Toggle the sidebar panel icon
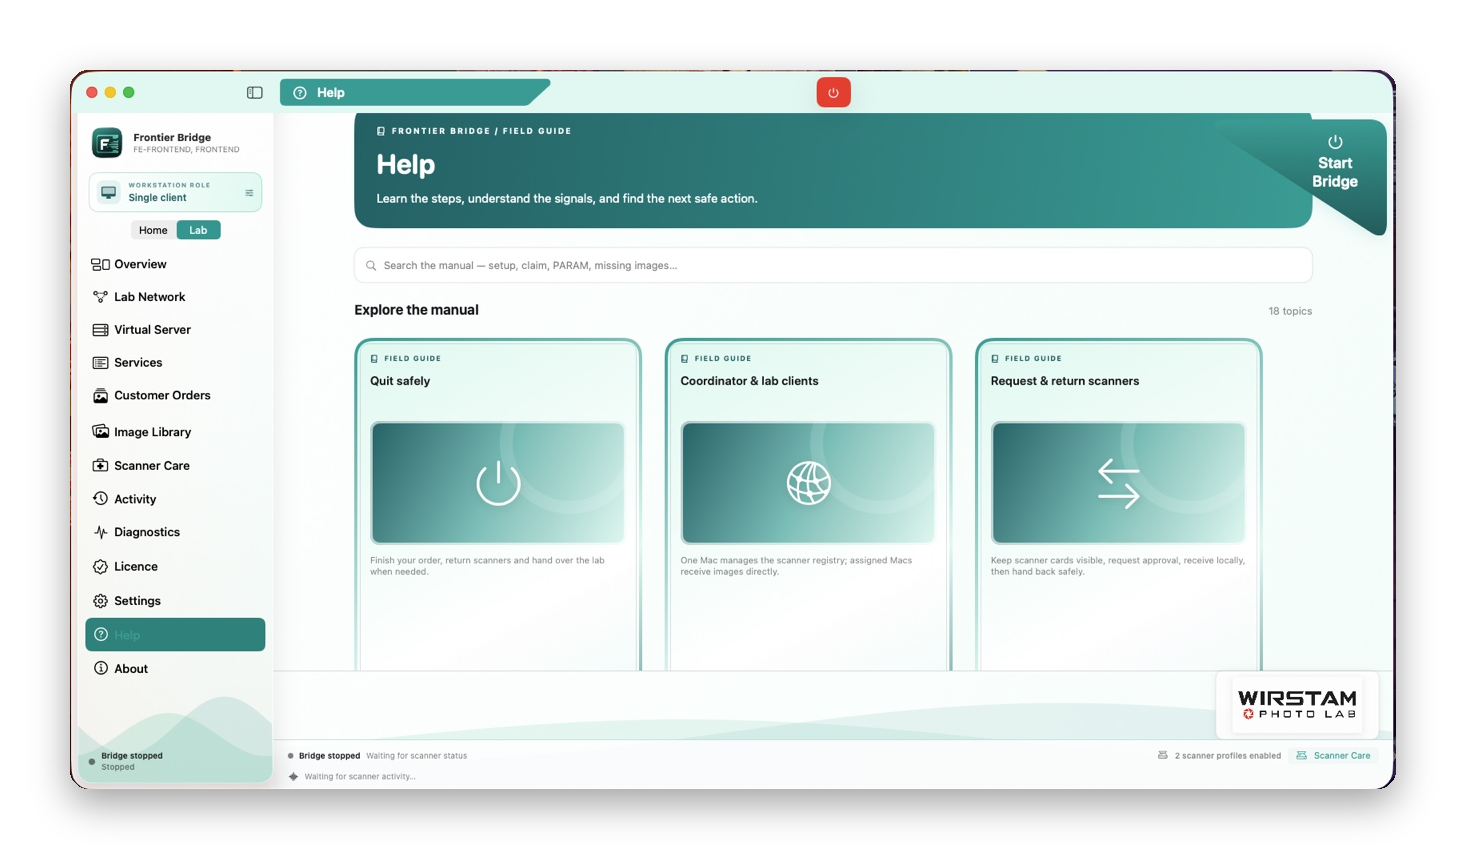The height and width of the screenshot is (859, 1466). (255, 93)
